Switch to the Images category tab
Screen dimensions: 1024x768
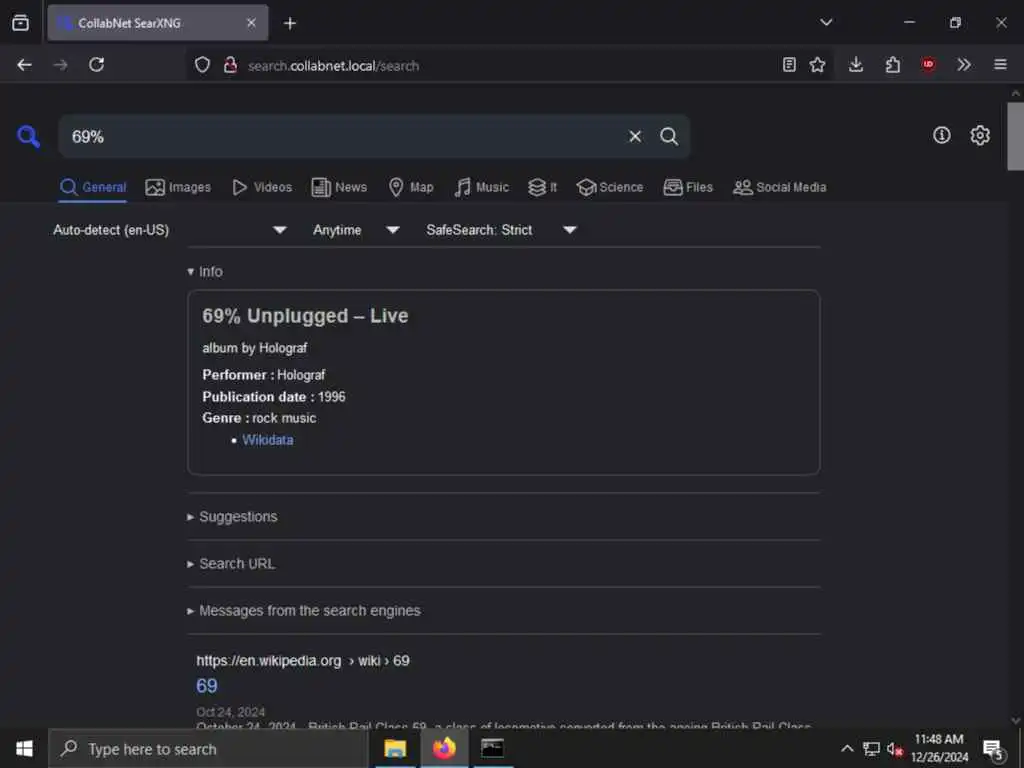(178, 187)
